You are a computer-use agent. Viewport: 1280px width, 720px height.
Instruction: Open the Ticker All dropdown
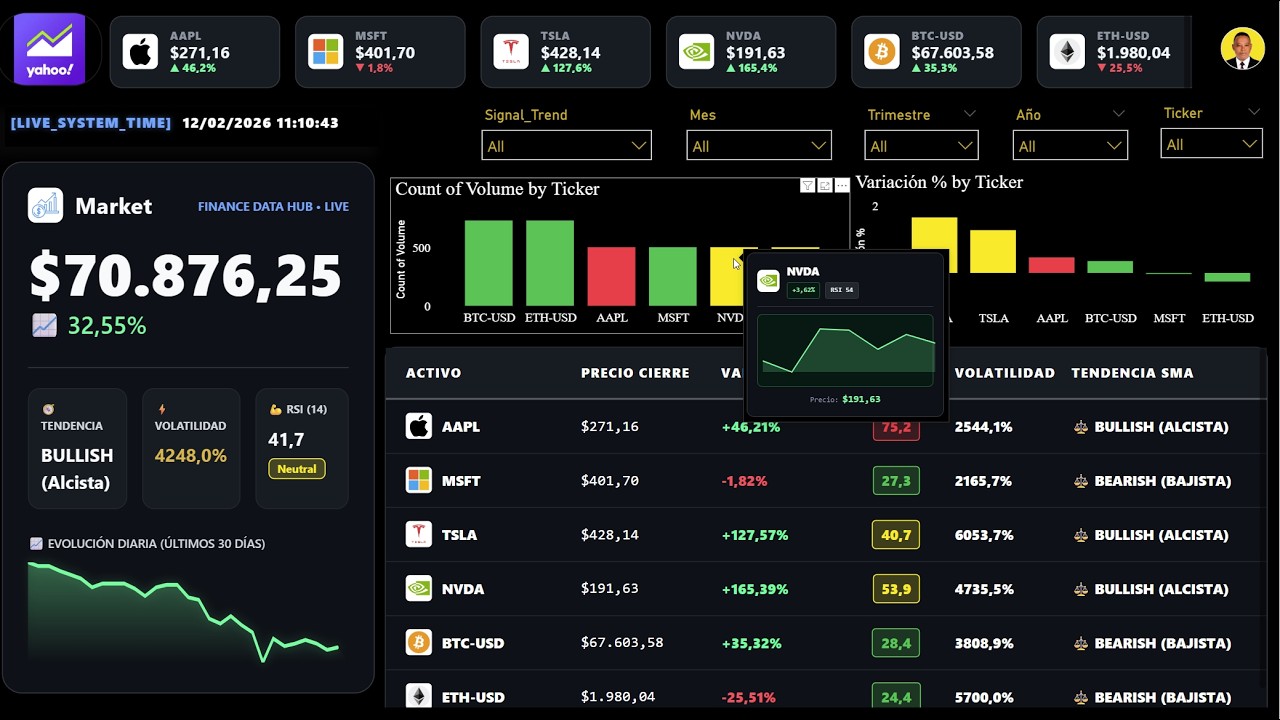[1211, 145]
